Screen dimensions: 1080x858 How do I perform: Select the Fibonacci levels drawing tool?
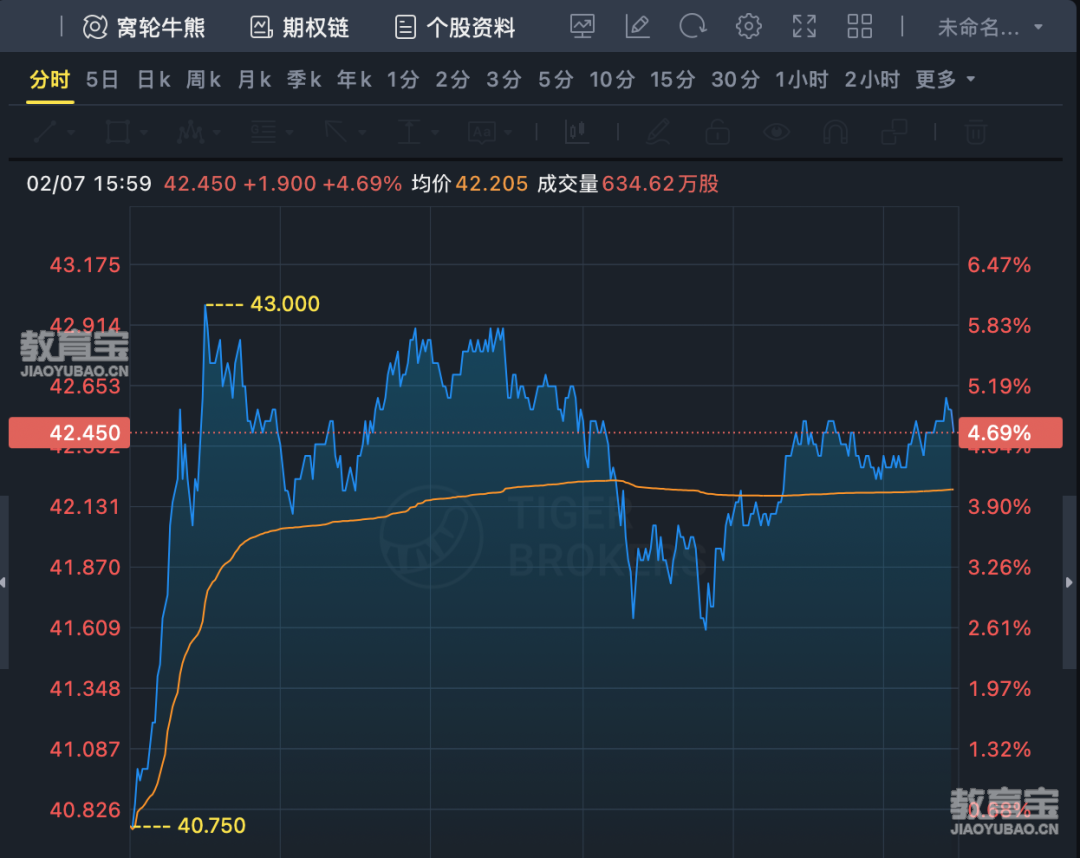[263, 131]
